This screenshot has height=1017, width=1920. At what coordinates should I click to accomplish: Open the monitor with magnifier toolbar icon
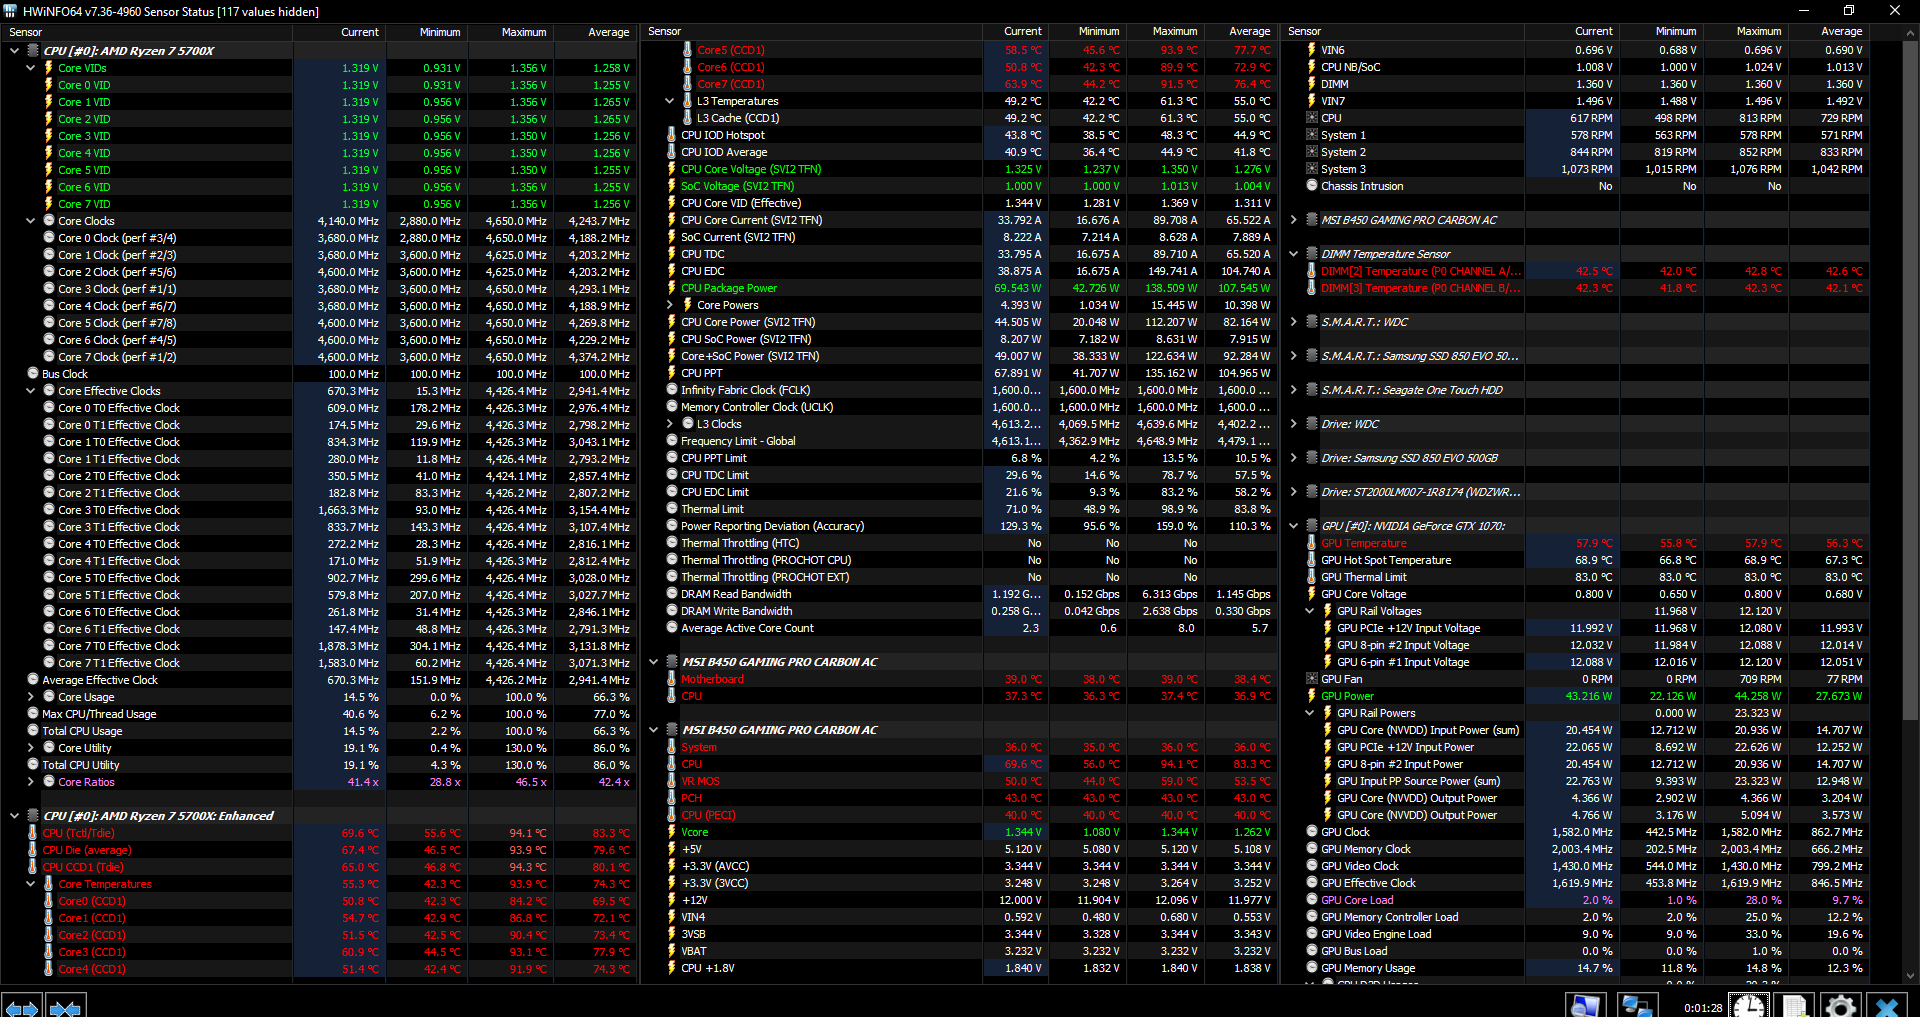pyautogui.click(x=1585, y=1005)
